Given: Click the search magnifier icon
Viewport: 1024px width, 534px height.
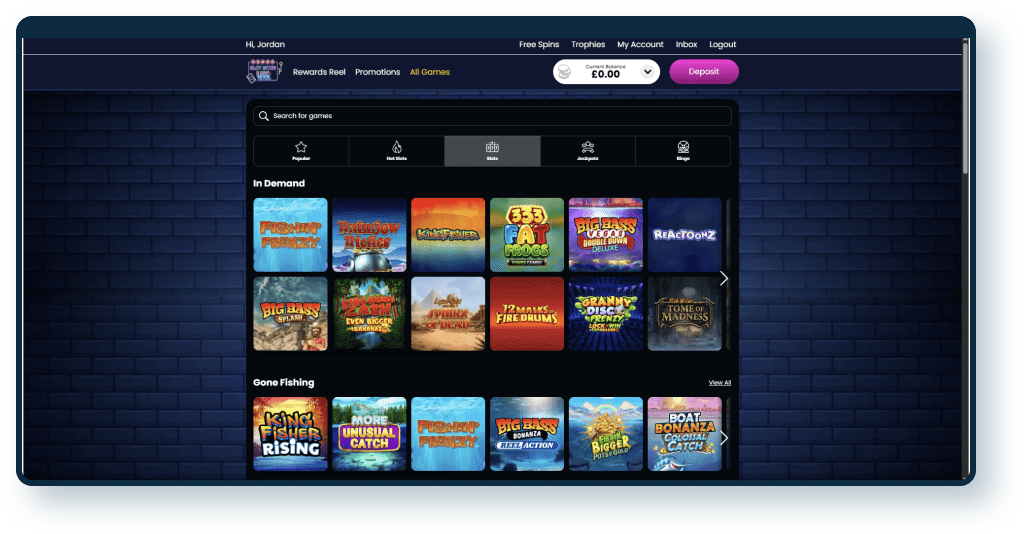Looking at the screenshot, I should point(264,116).
